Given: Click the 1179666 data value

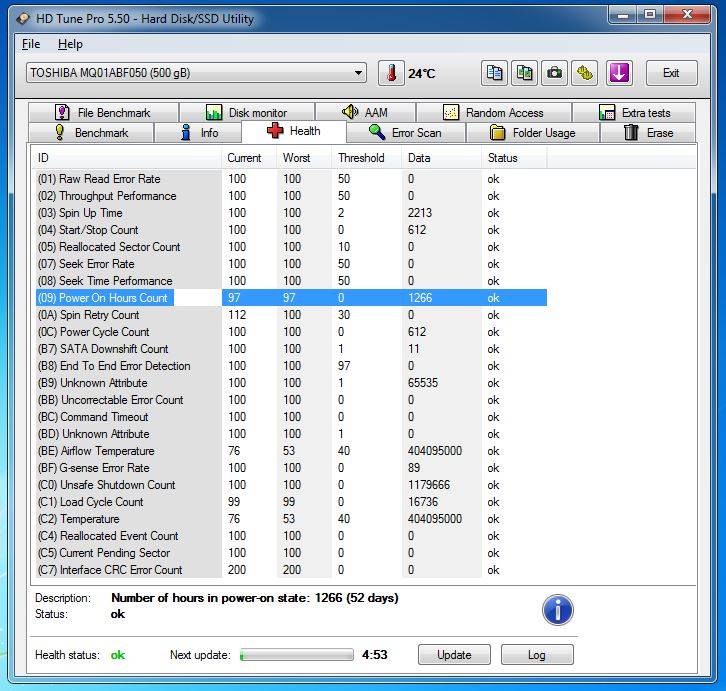Looking at the screenshot, I should (429, 485).
